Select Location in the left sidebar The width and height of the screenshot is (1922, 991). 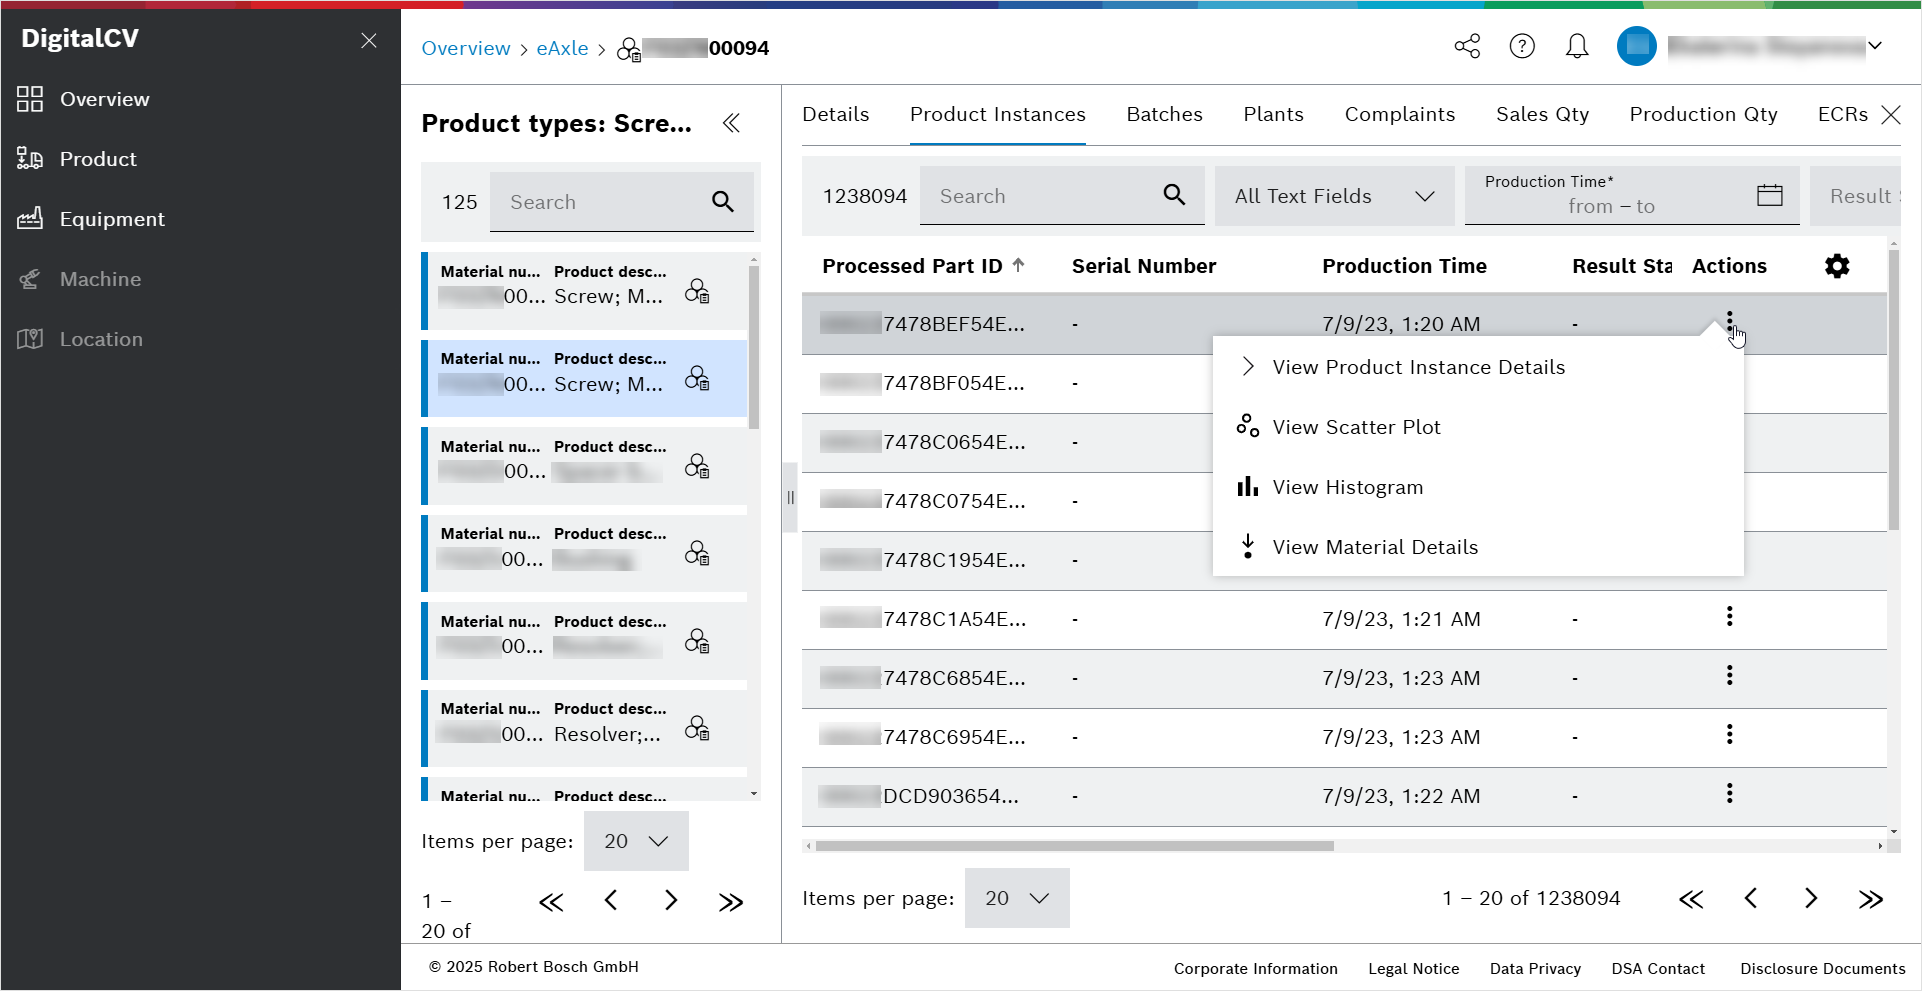click(102, 339)
